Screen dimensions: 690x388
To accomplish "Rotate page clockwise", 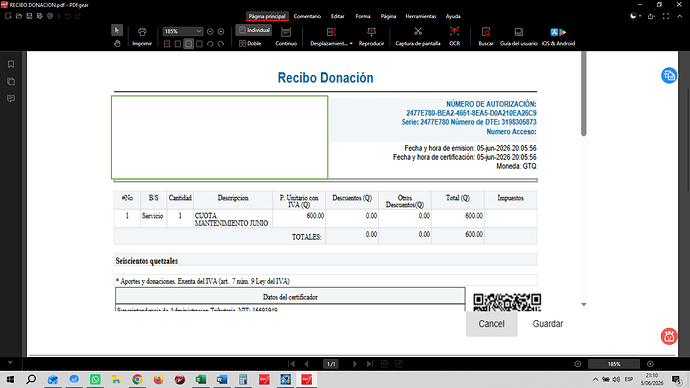I will pos(221,44).
